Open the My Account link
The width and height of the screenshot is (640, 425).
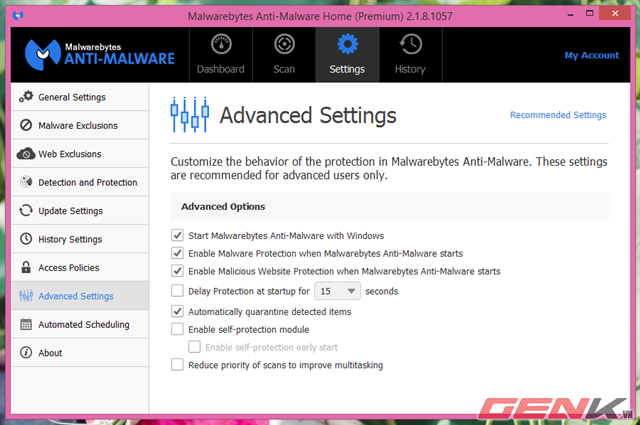pyautogui.click(x=591, y=55)
